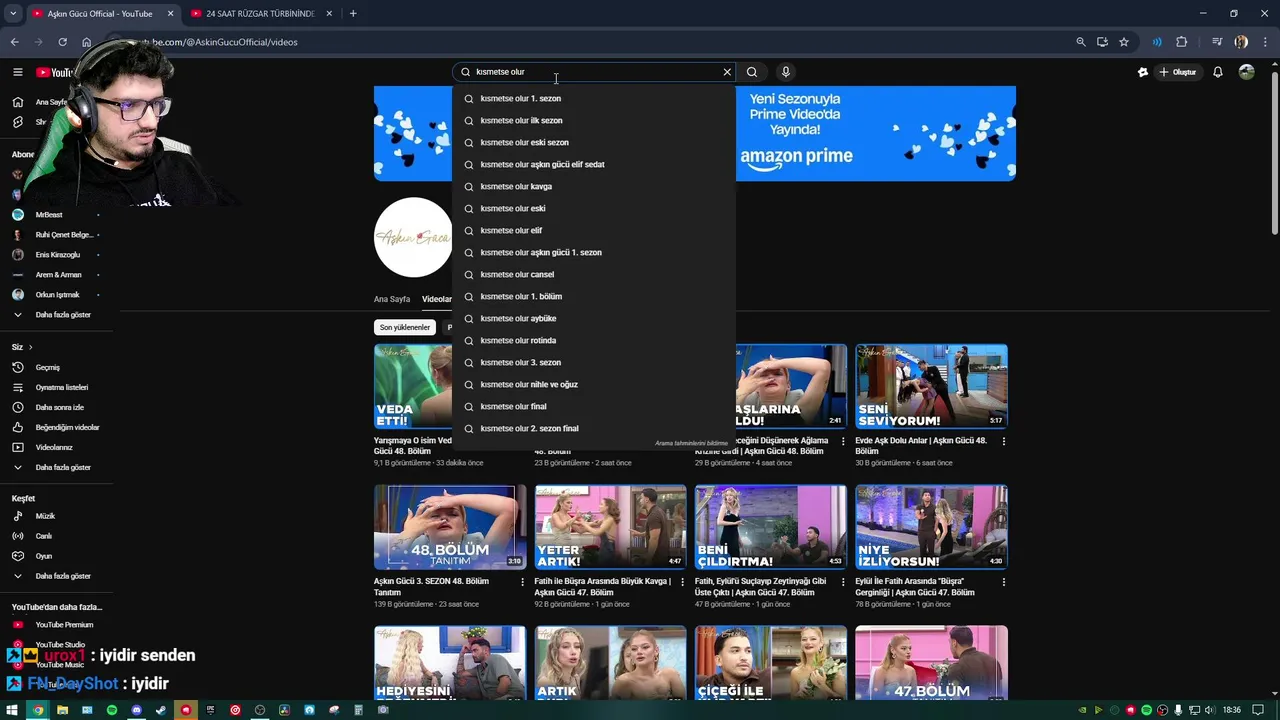Choose suggestion 'kısmetse olur rotinda'
This screenshot has height=720, width=1280.
[594, 340]
